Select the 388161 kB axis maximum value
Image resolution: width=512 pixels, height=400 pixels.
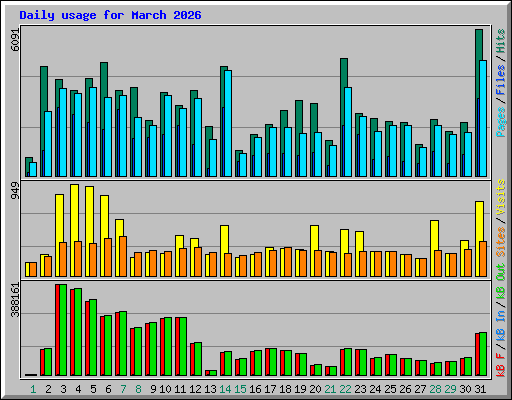15,300
